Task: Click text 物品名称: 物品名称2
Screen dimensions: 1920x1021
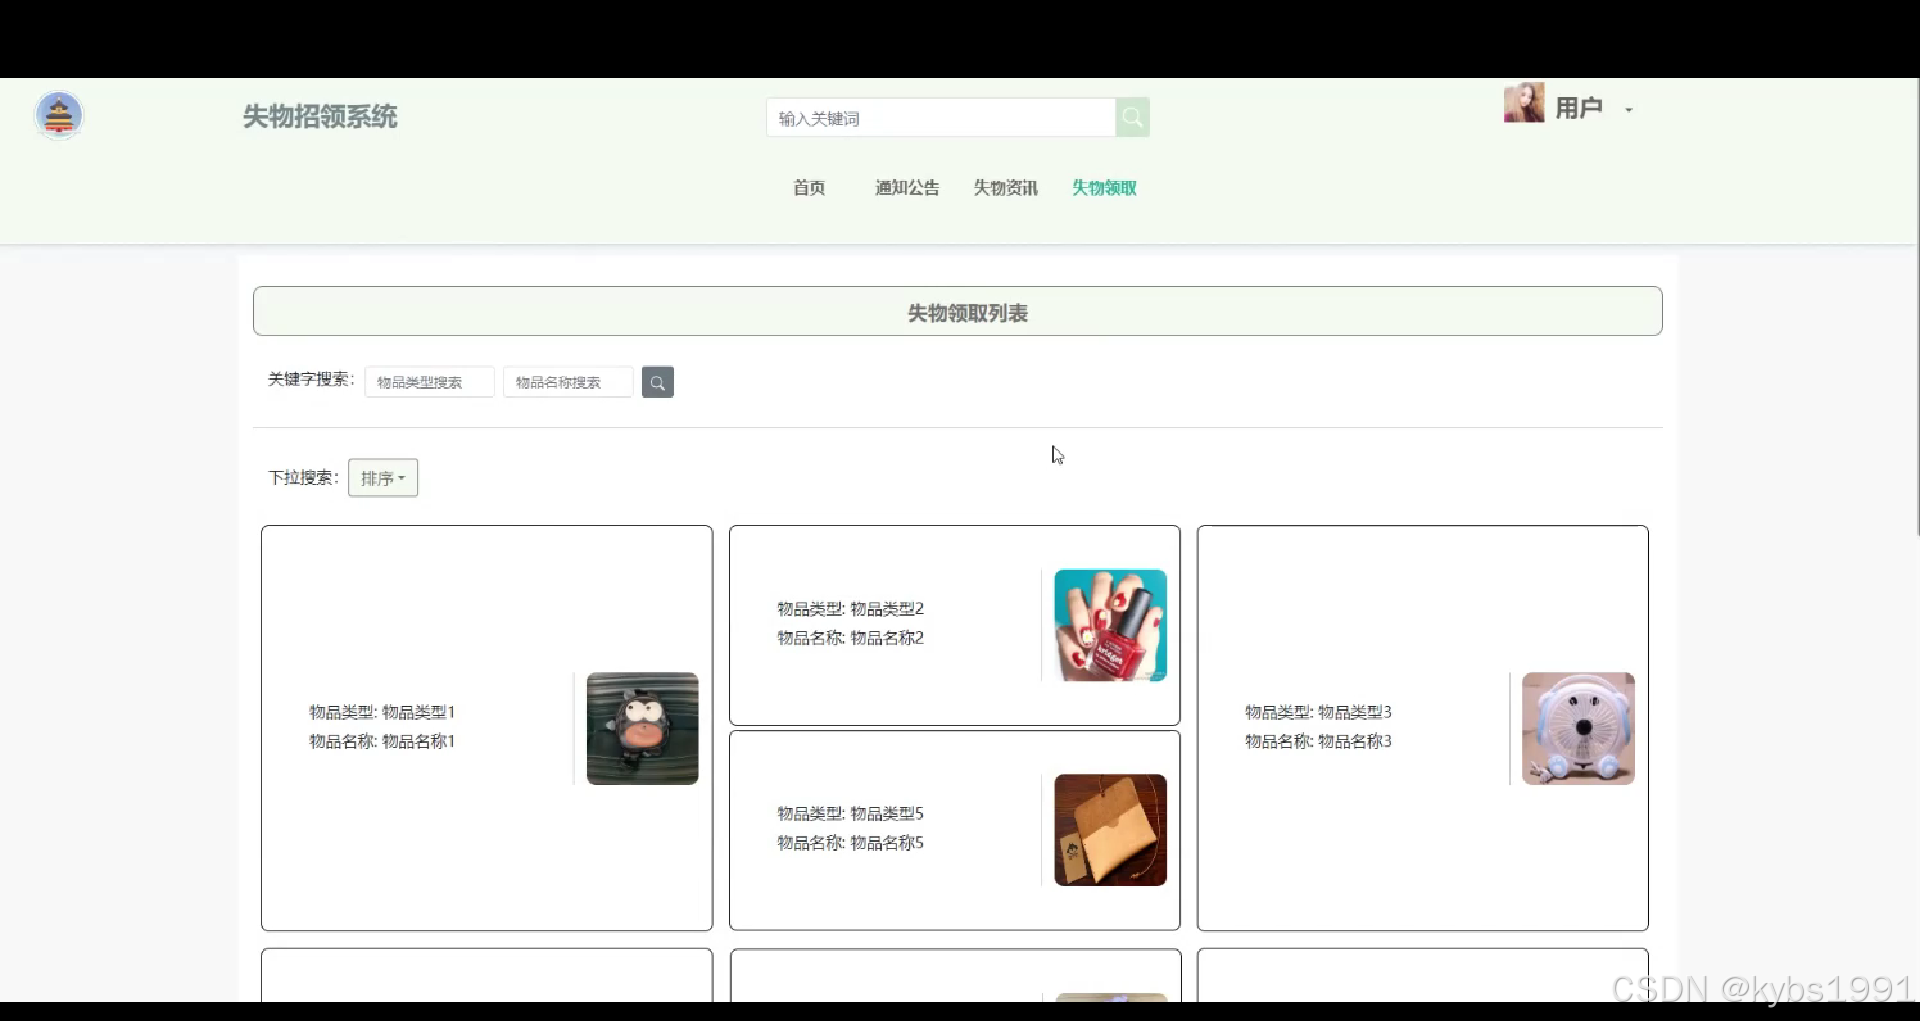Action: tap(851, 638)
